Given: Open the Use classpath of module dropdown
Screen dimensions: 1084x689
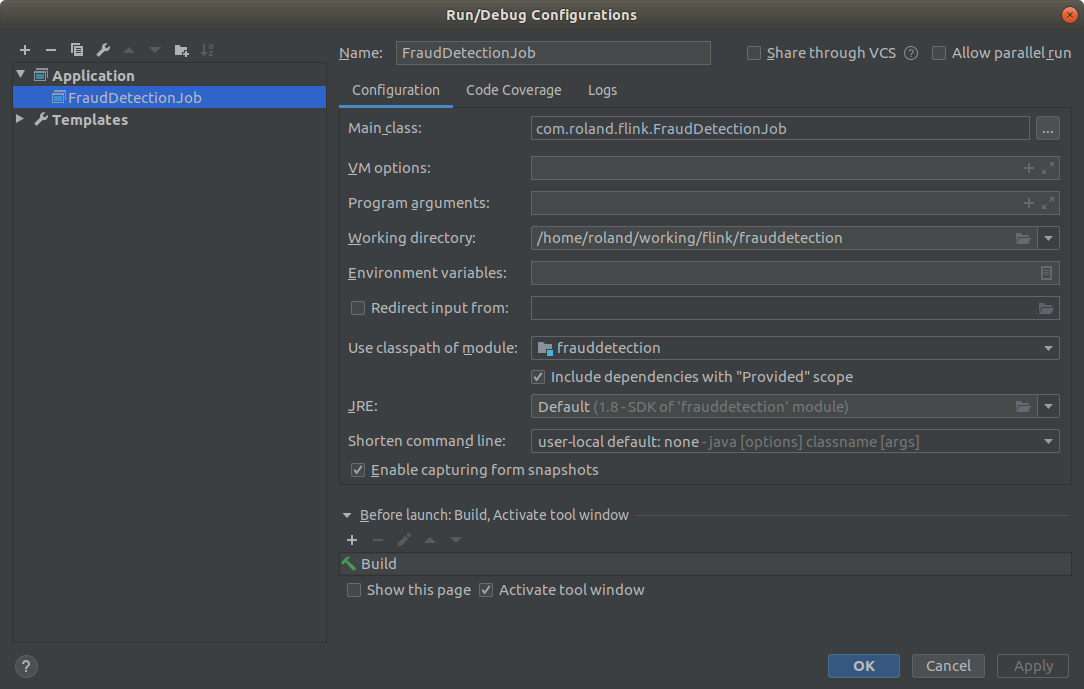Looking at the screenshot, I should [1048, 348].
